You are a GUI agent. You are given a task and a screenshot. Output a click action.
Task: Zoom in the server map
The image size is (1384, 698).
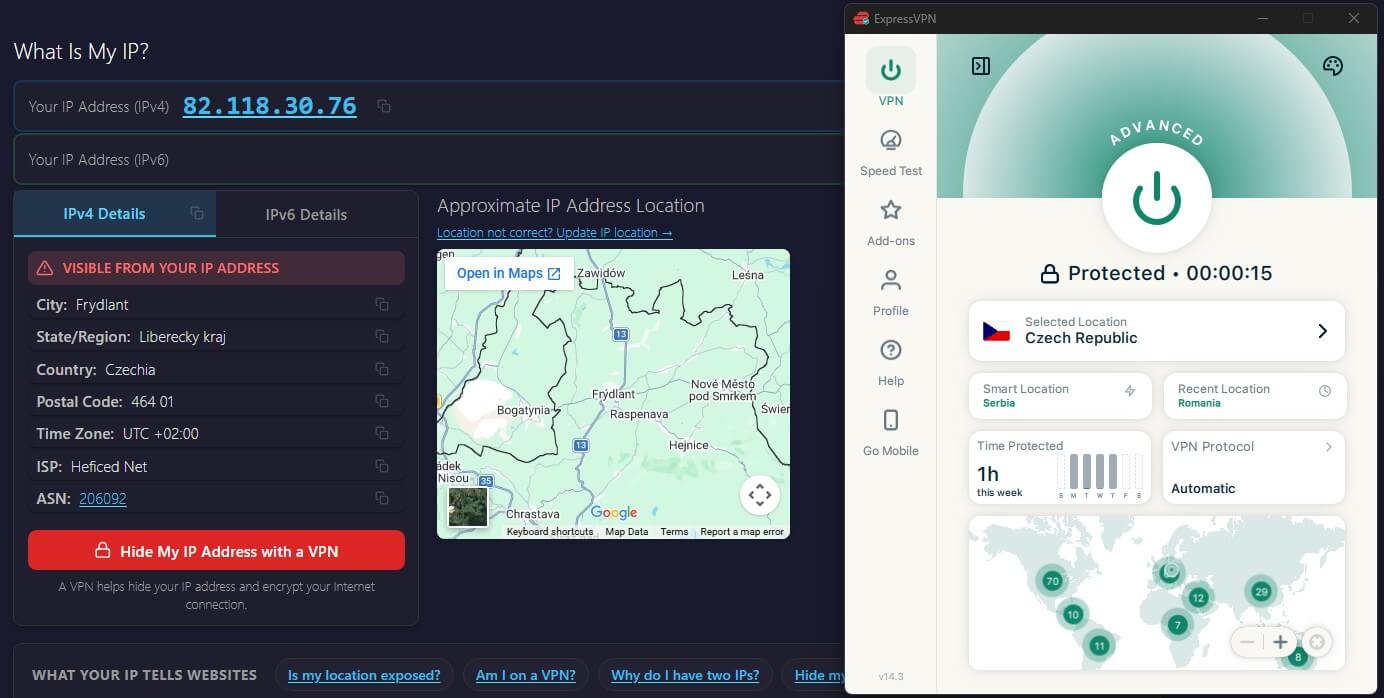point(1280,642)
